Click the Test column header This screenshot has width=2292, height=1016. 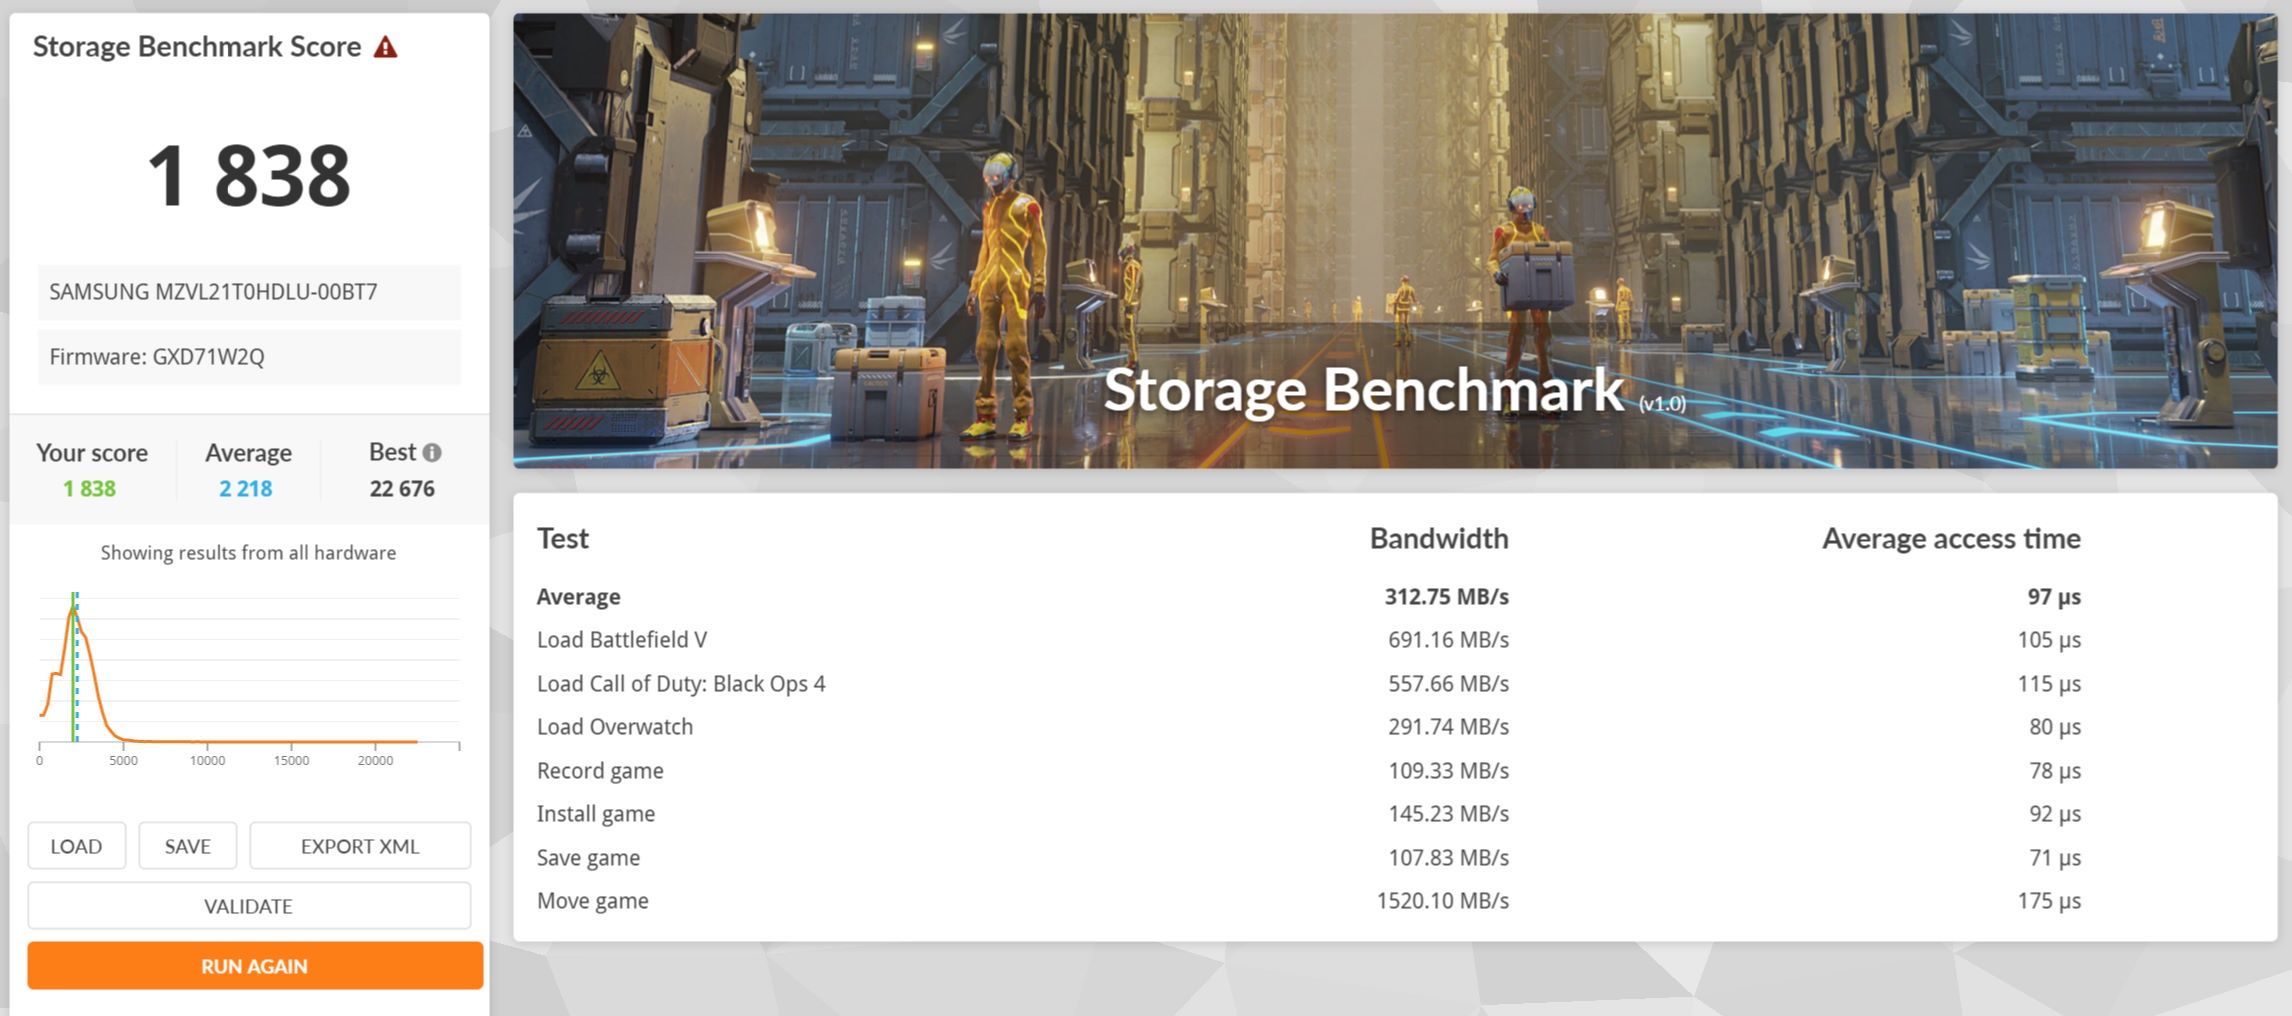(x=563, y=539)
